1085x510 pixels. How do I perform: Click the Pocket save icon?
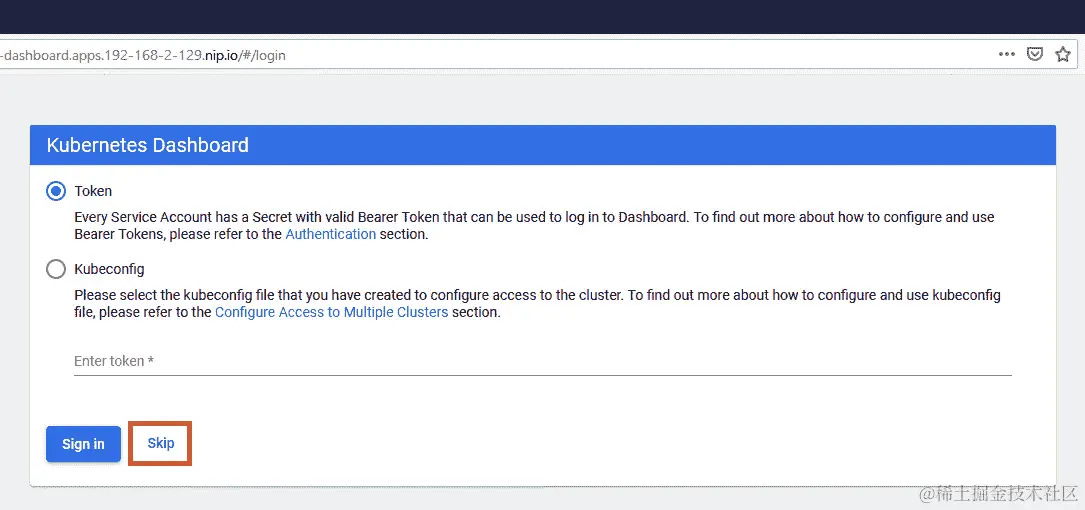click(1034, 55)
